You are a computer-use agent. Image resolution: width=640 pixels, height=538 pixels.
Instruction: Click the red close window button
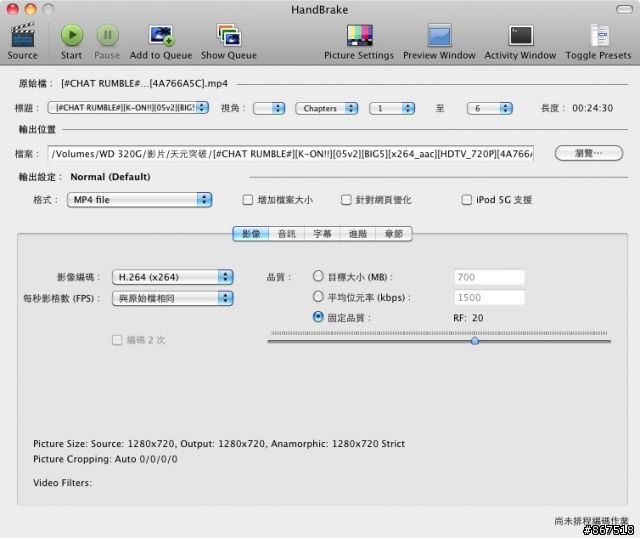[13, 9]
